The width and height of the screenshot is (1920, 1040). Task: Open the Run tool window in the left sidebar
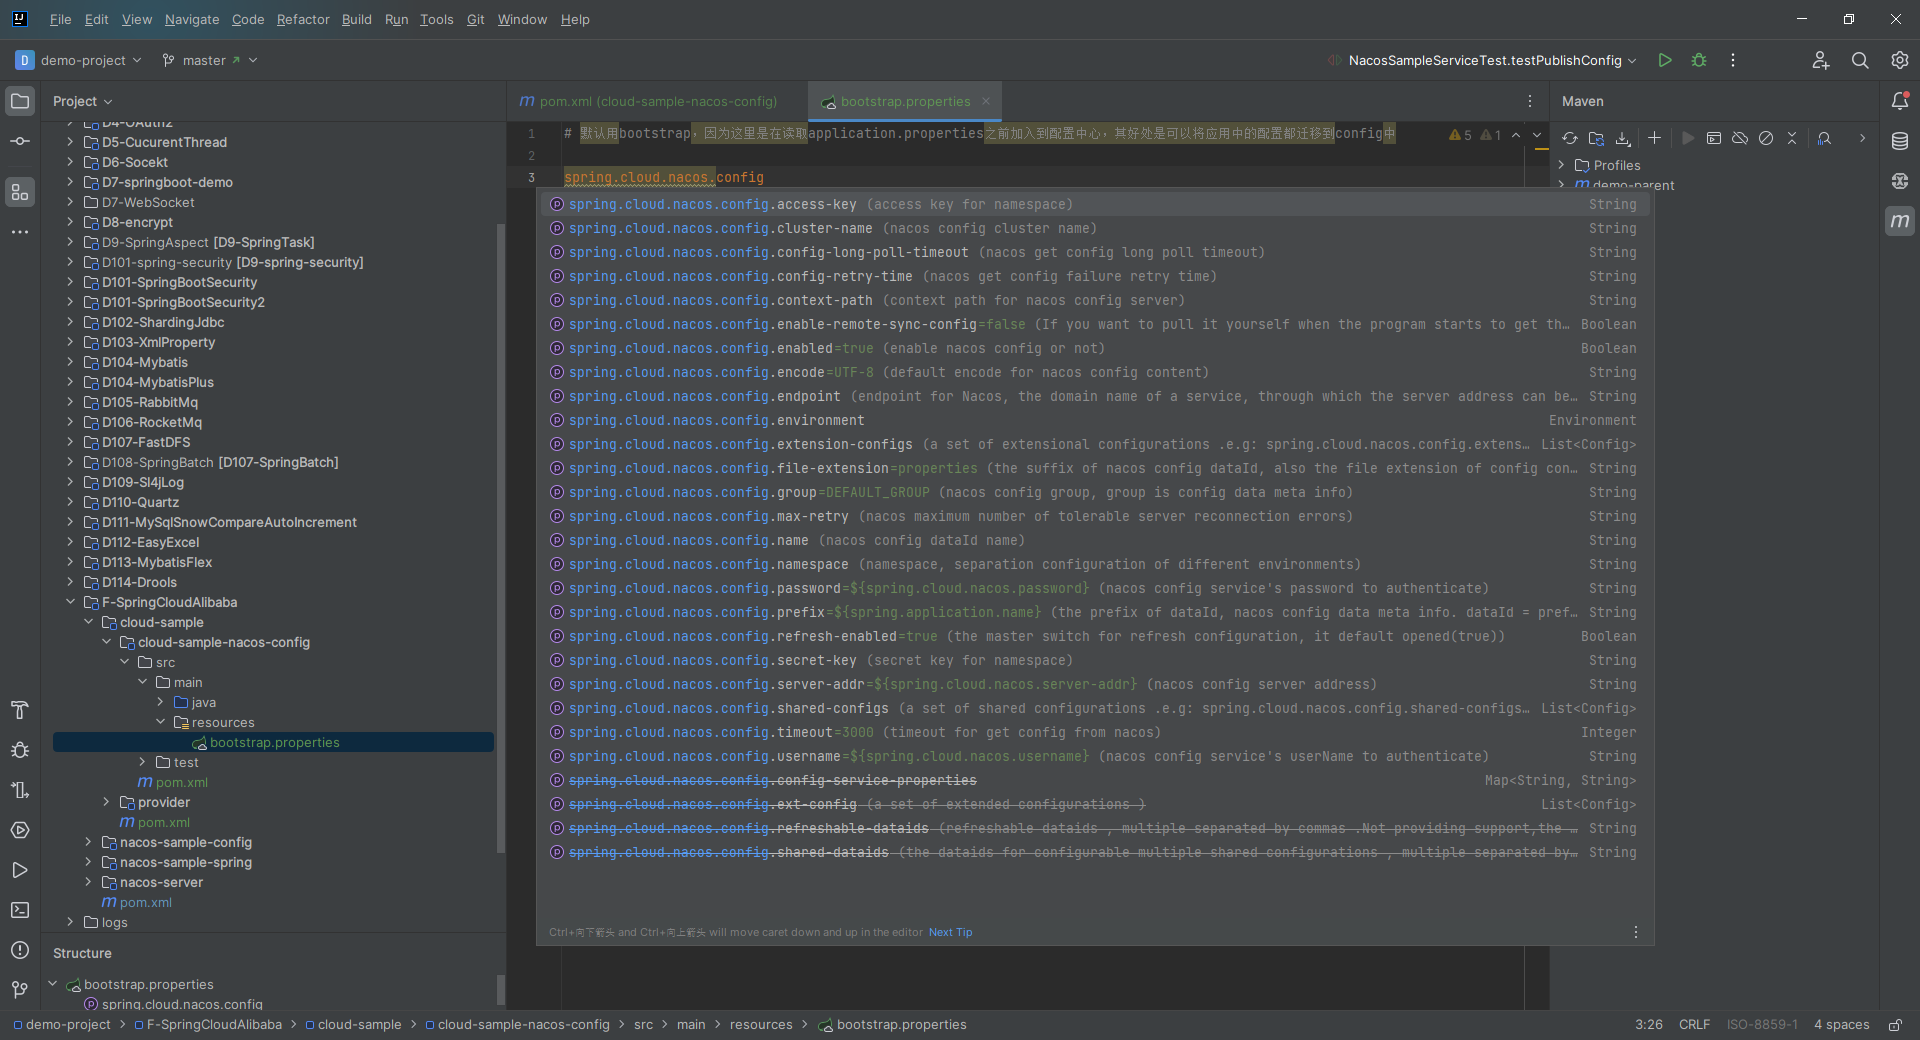coord(20,870)
